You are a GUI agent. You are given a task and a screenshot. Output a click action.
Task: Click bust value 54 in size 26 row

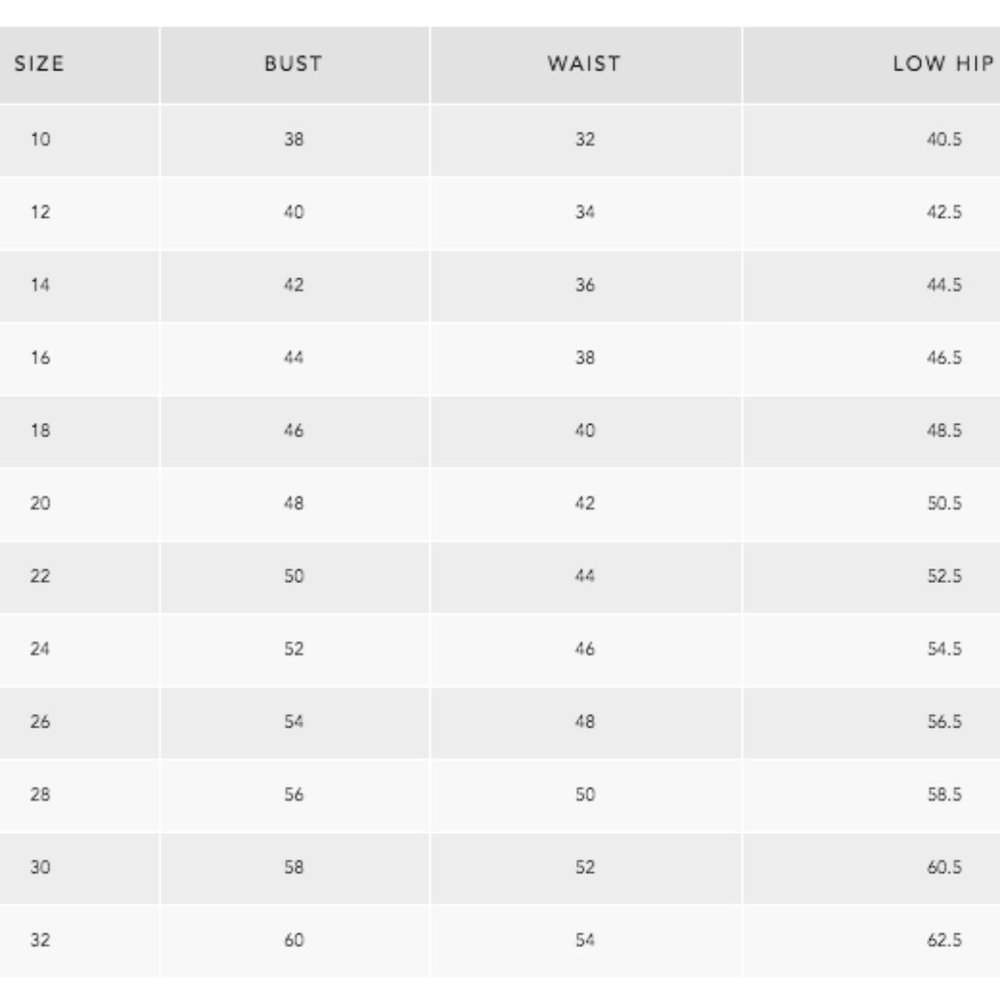pos(294,721)
